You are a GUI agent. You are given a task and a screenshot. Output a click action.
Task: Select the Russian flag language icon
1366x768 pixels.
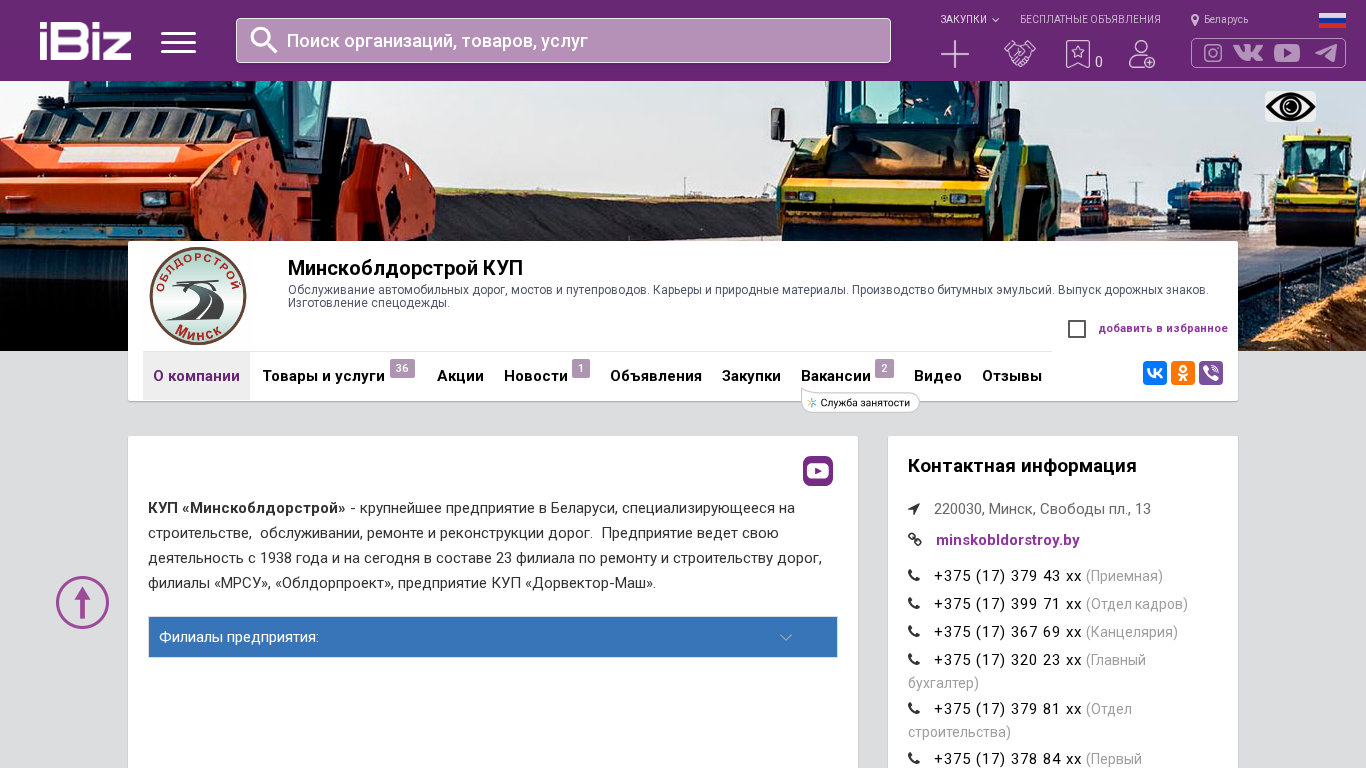[1332, 20]
